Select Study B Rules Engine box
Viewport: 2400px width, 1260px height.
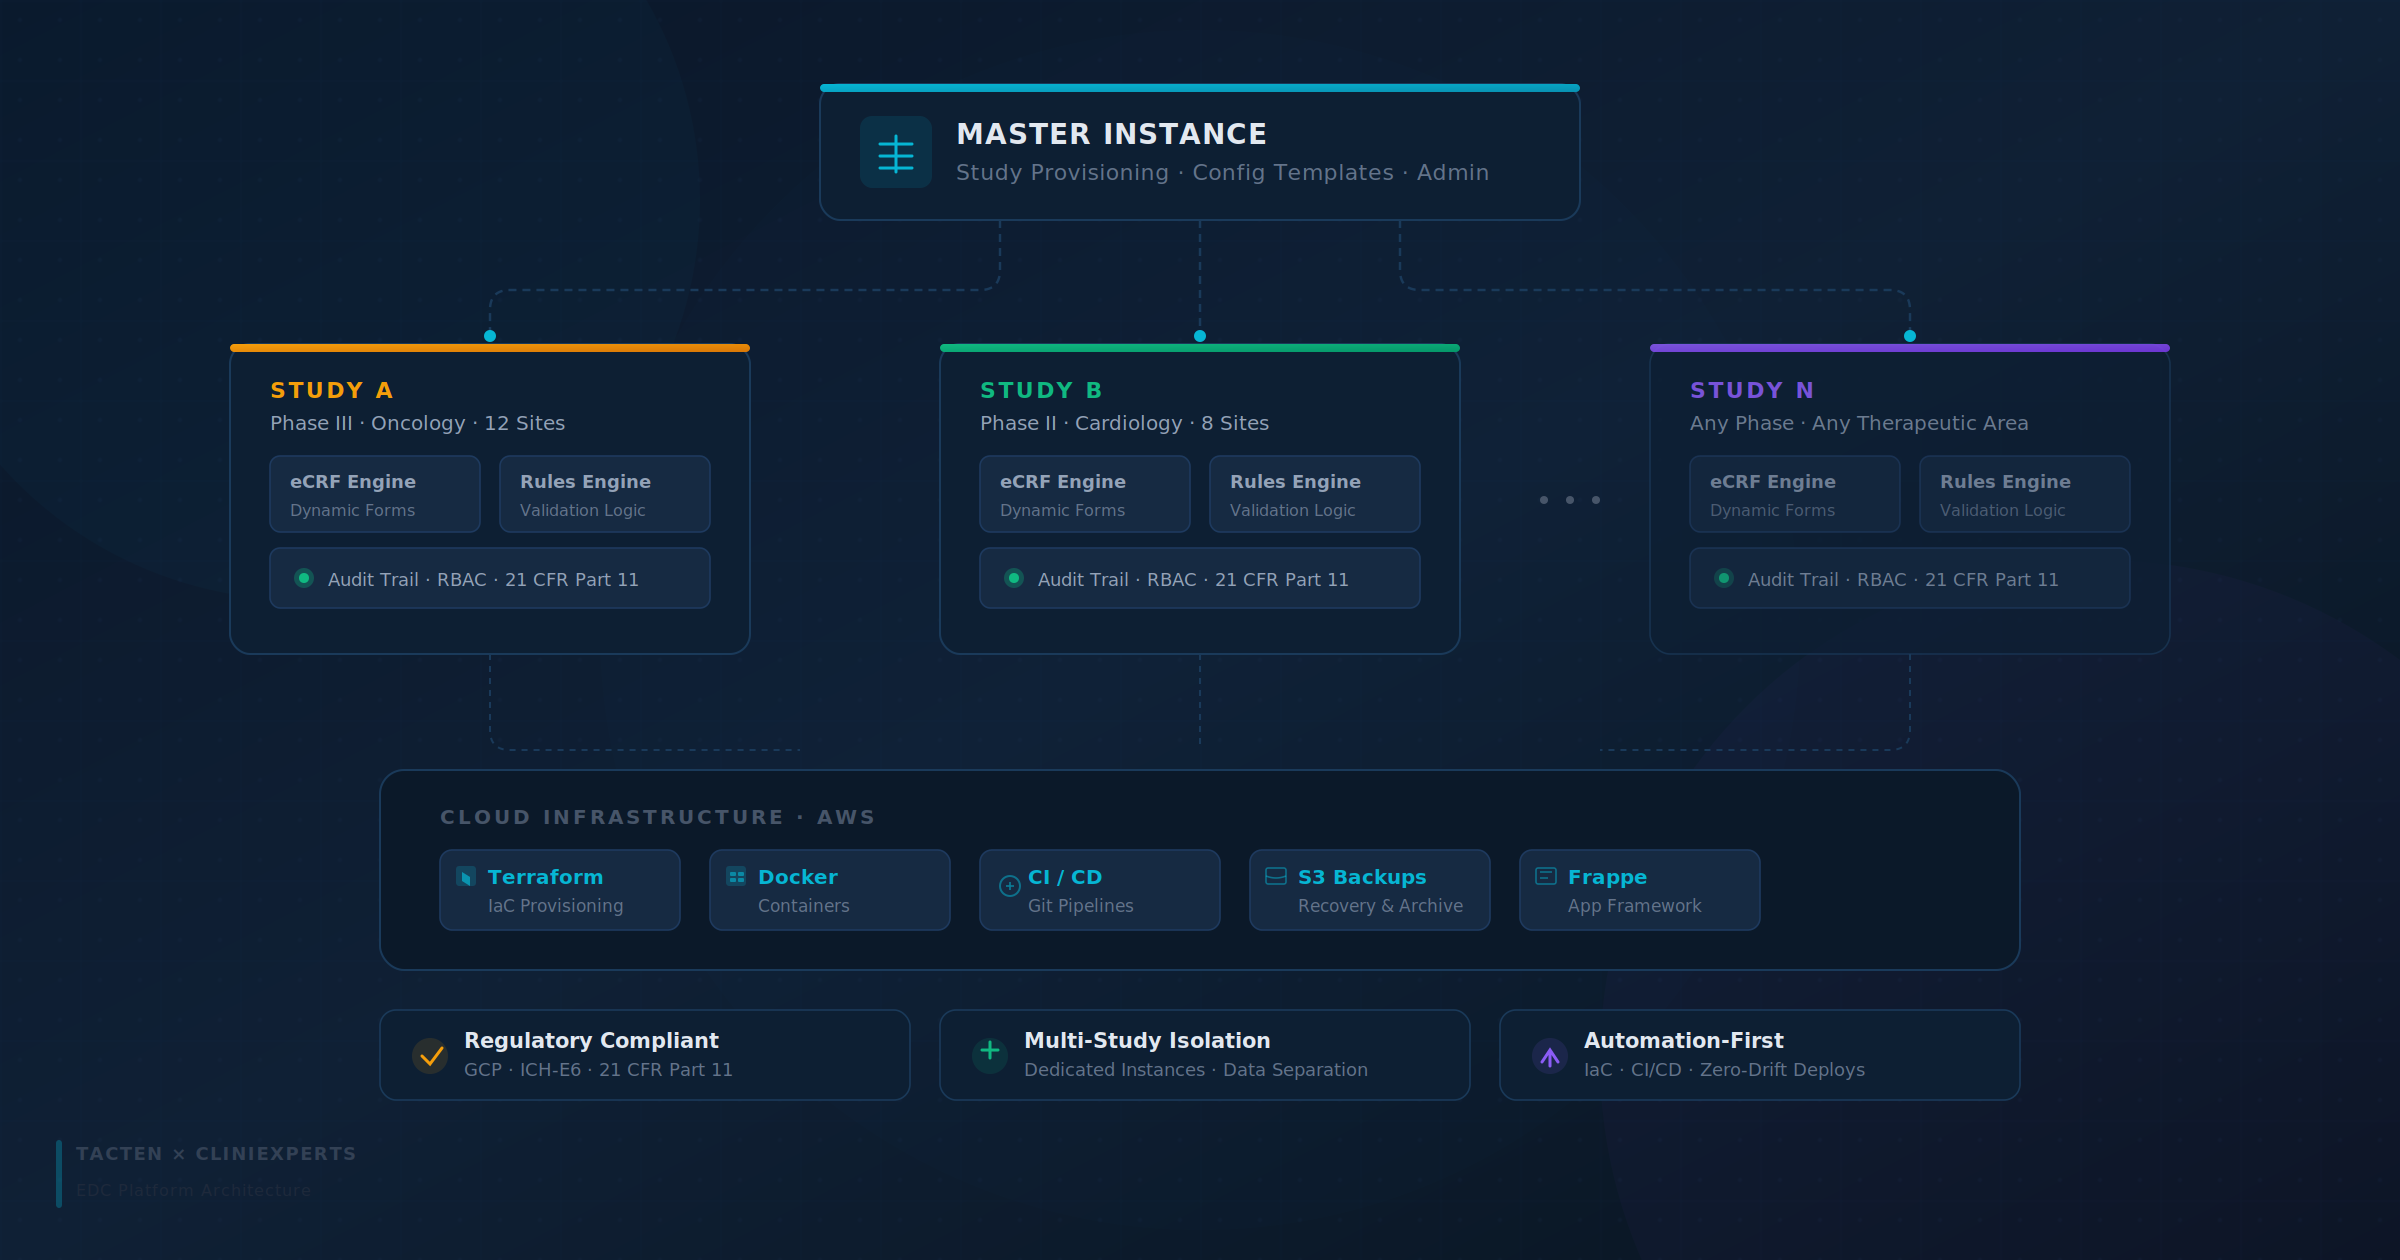[1314, 494]
